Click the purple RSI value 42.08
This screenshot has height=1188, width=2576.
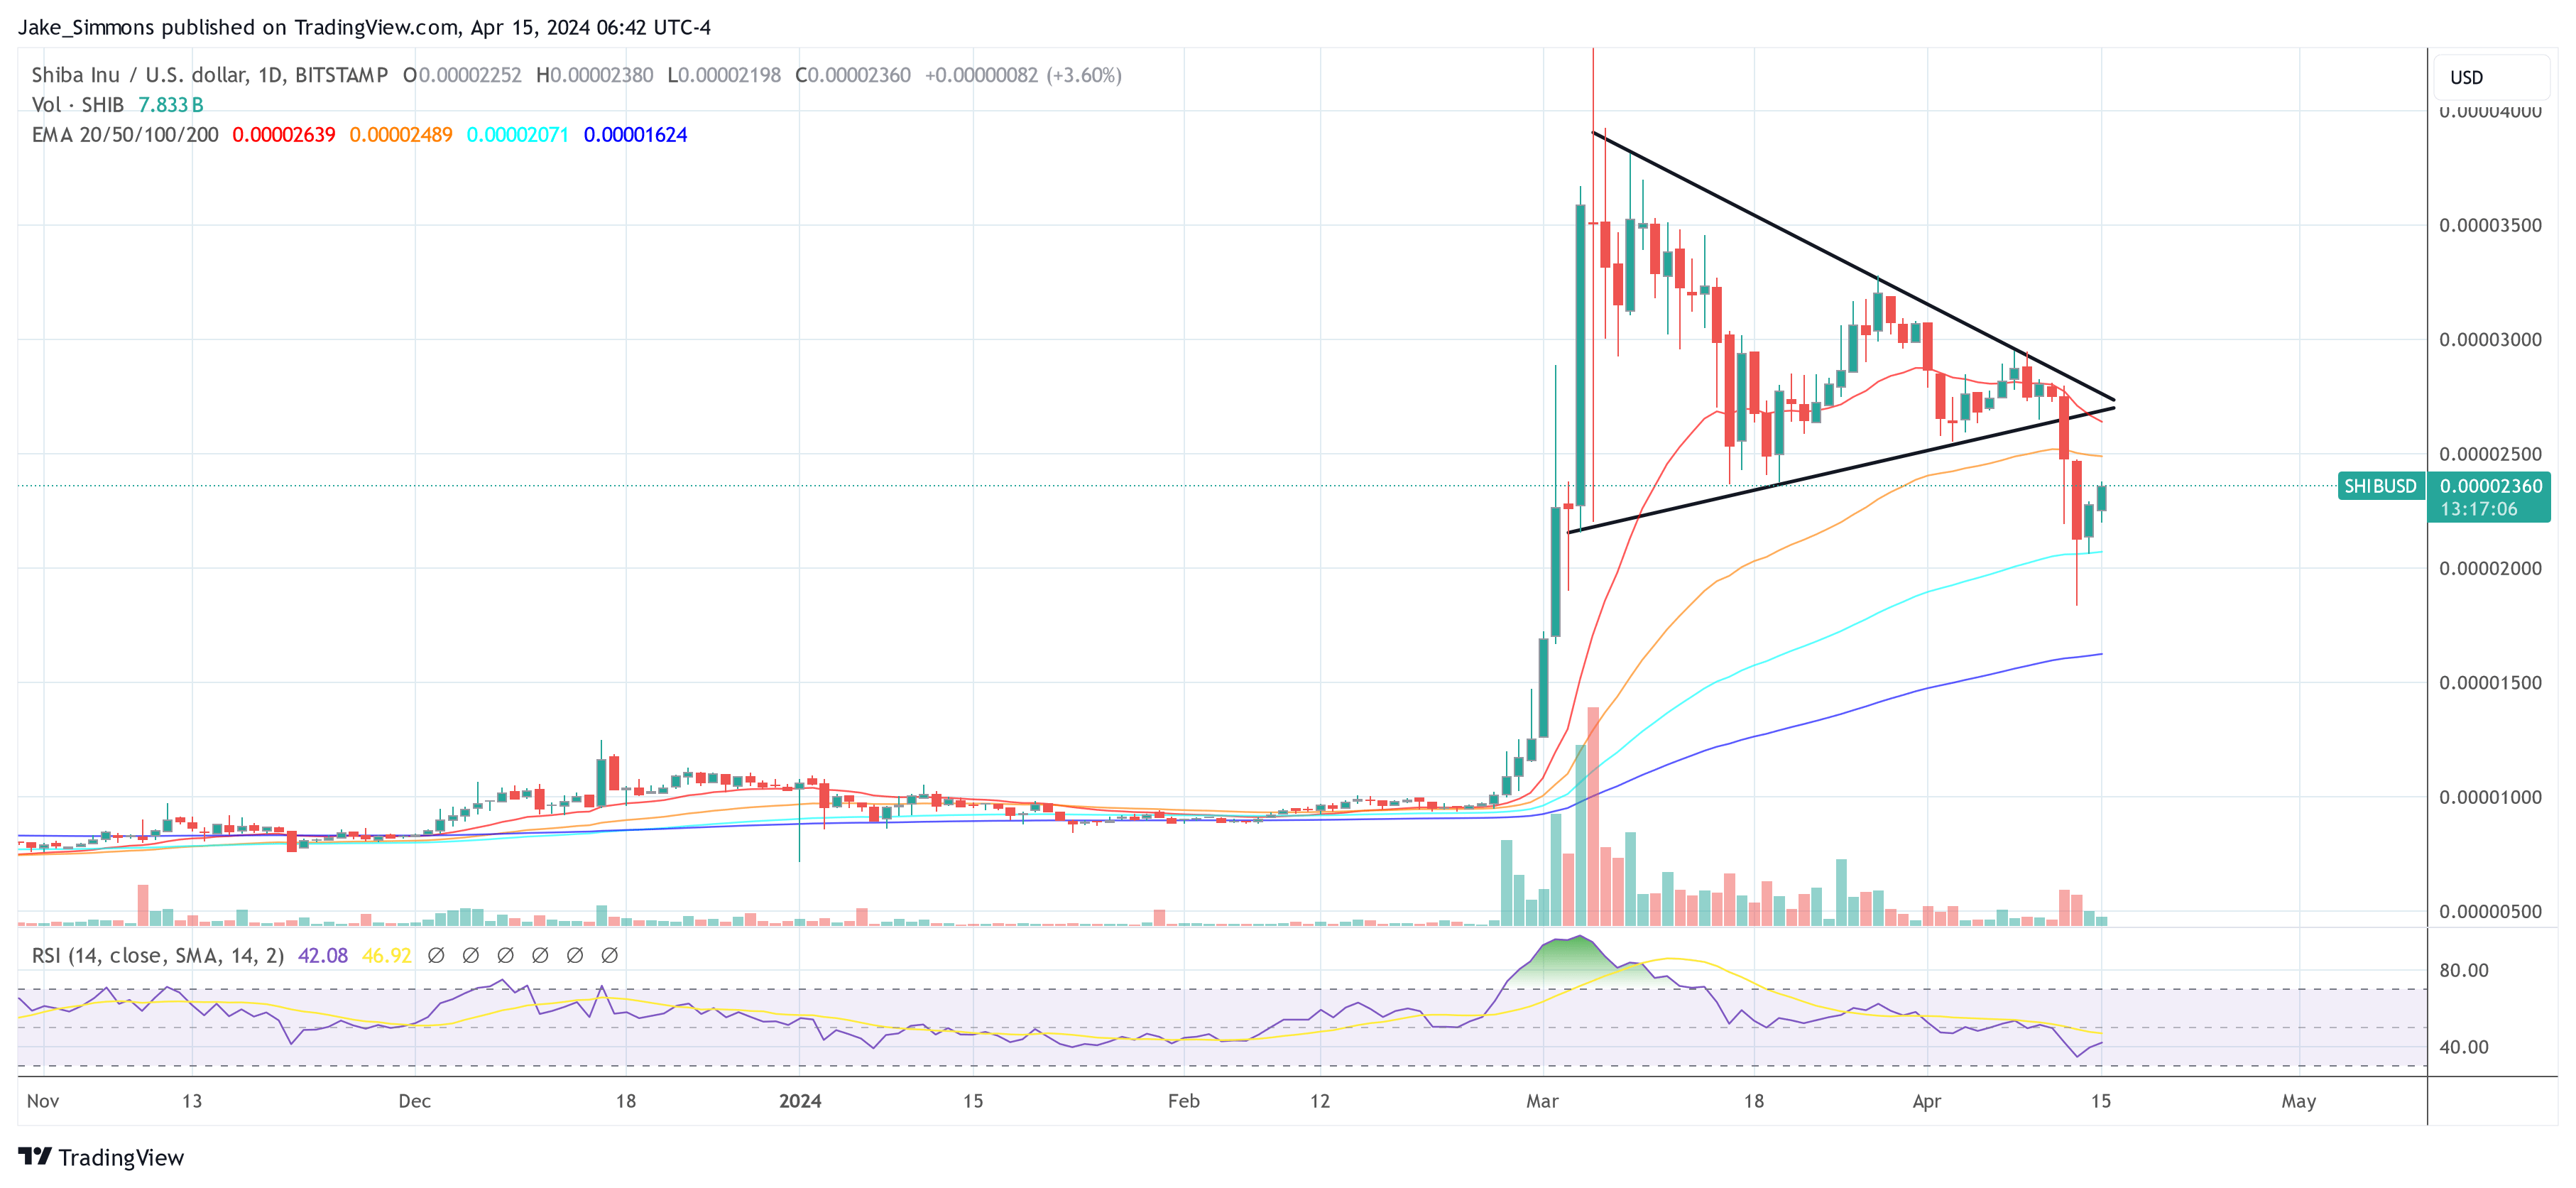point(323,955)
